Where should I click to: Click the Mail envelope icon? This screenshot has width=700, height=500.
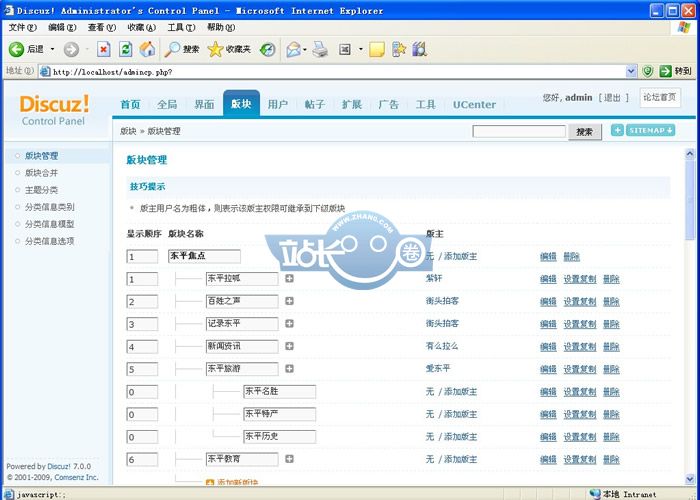293,49
